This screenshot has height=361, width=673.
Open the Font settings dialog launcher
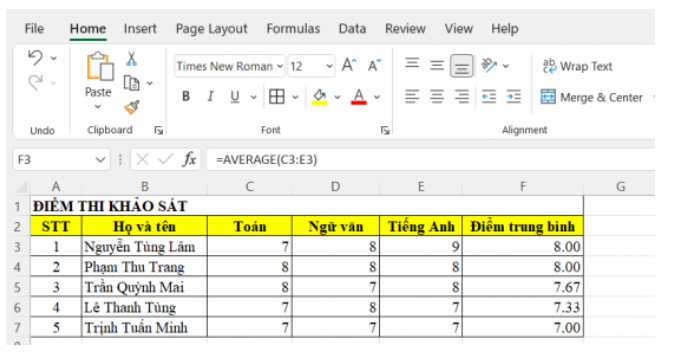pyautogui.click(x=385, y=130)
